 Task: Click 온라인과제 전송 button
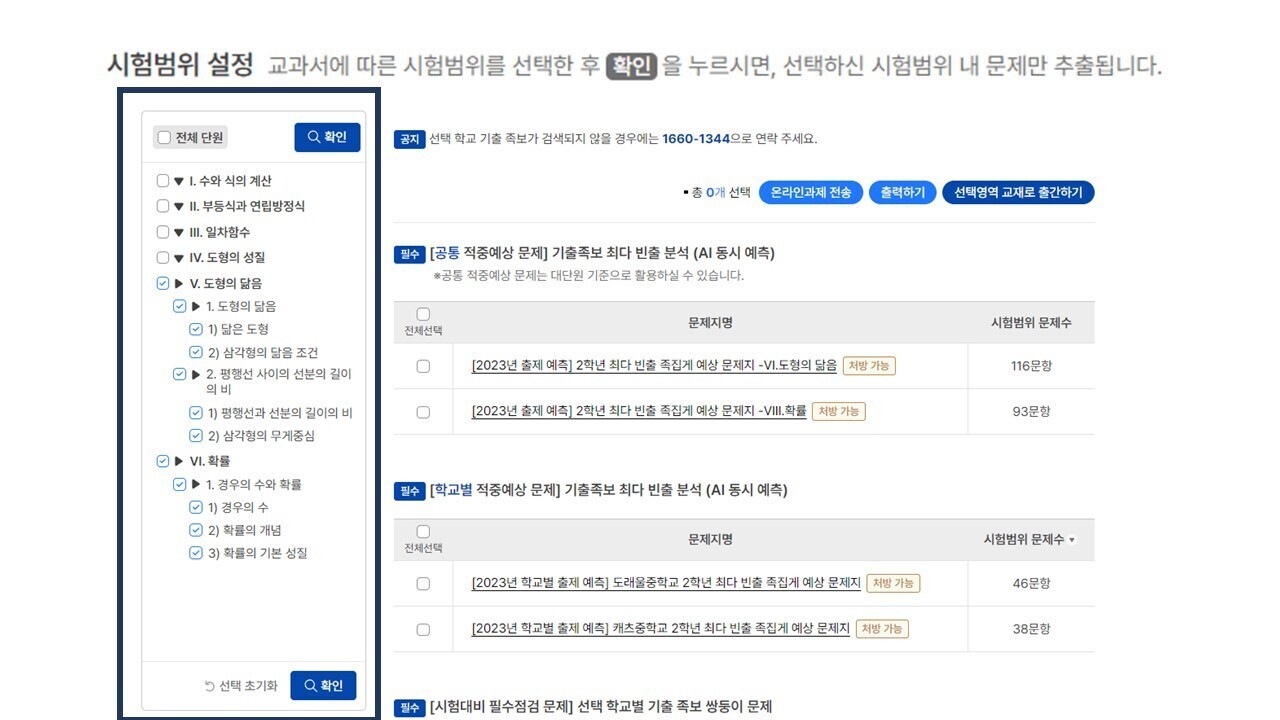click(811, 192)
